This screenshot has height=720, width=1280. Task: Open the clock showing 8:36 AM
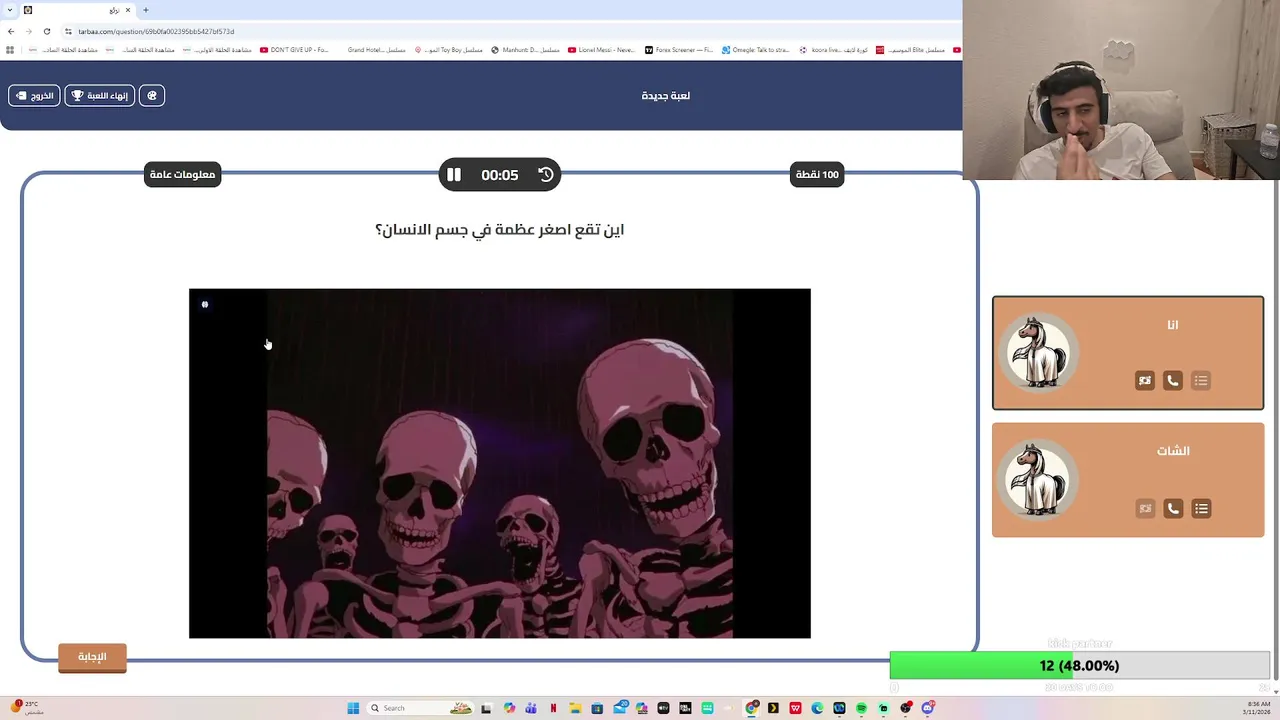[1256, 708]
